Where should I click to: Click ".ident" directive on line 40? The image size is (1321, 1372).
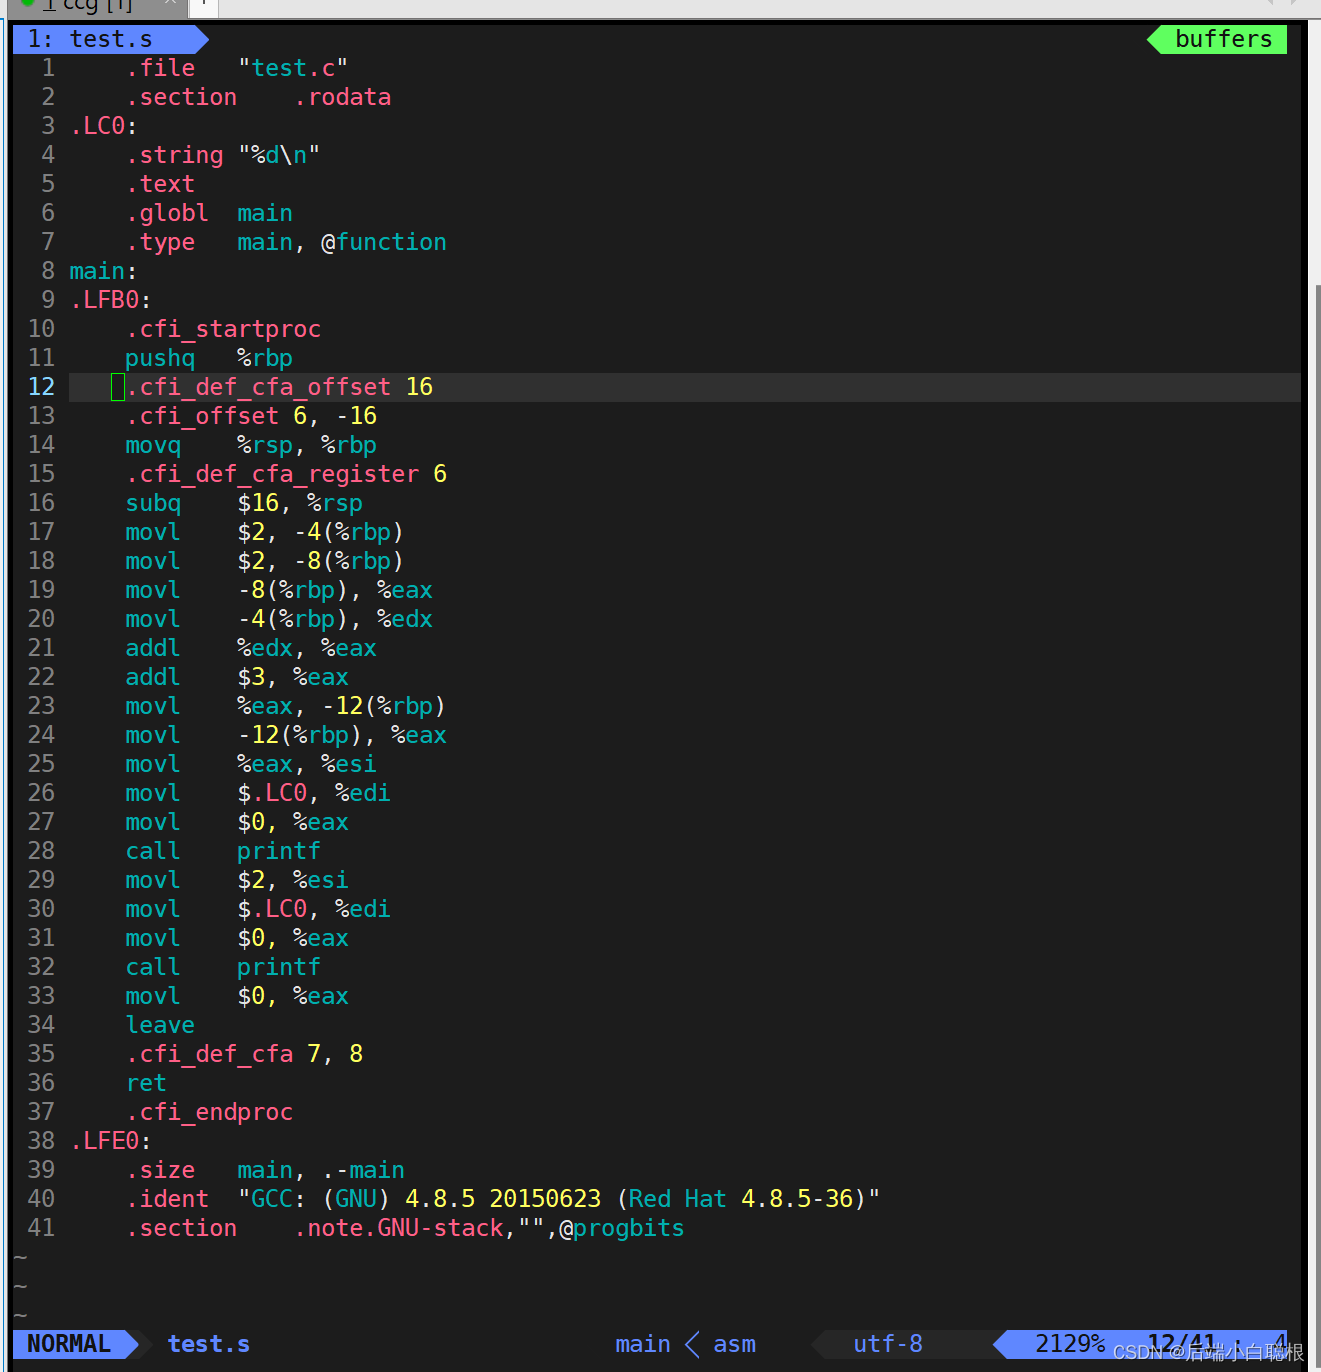point(167,1199)
